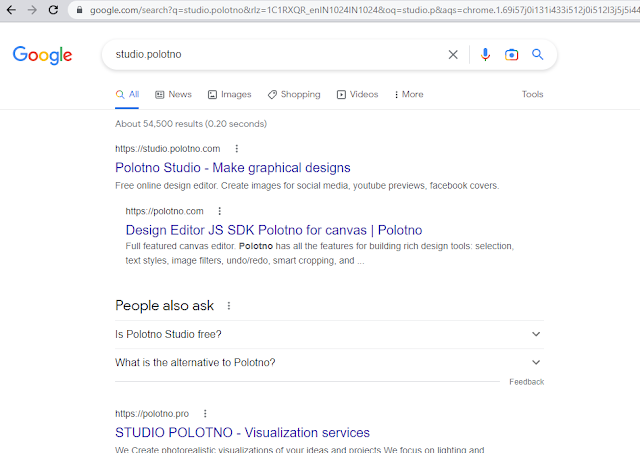Screen dimensions: 640x453
Task: Start voice search with microphone
Action: click(x=485, y=54)
